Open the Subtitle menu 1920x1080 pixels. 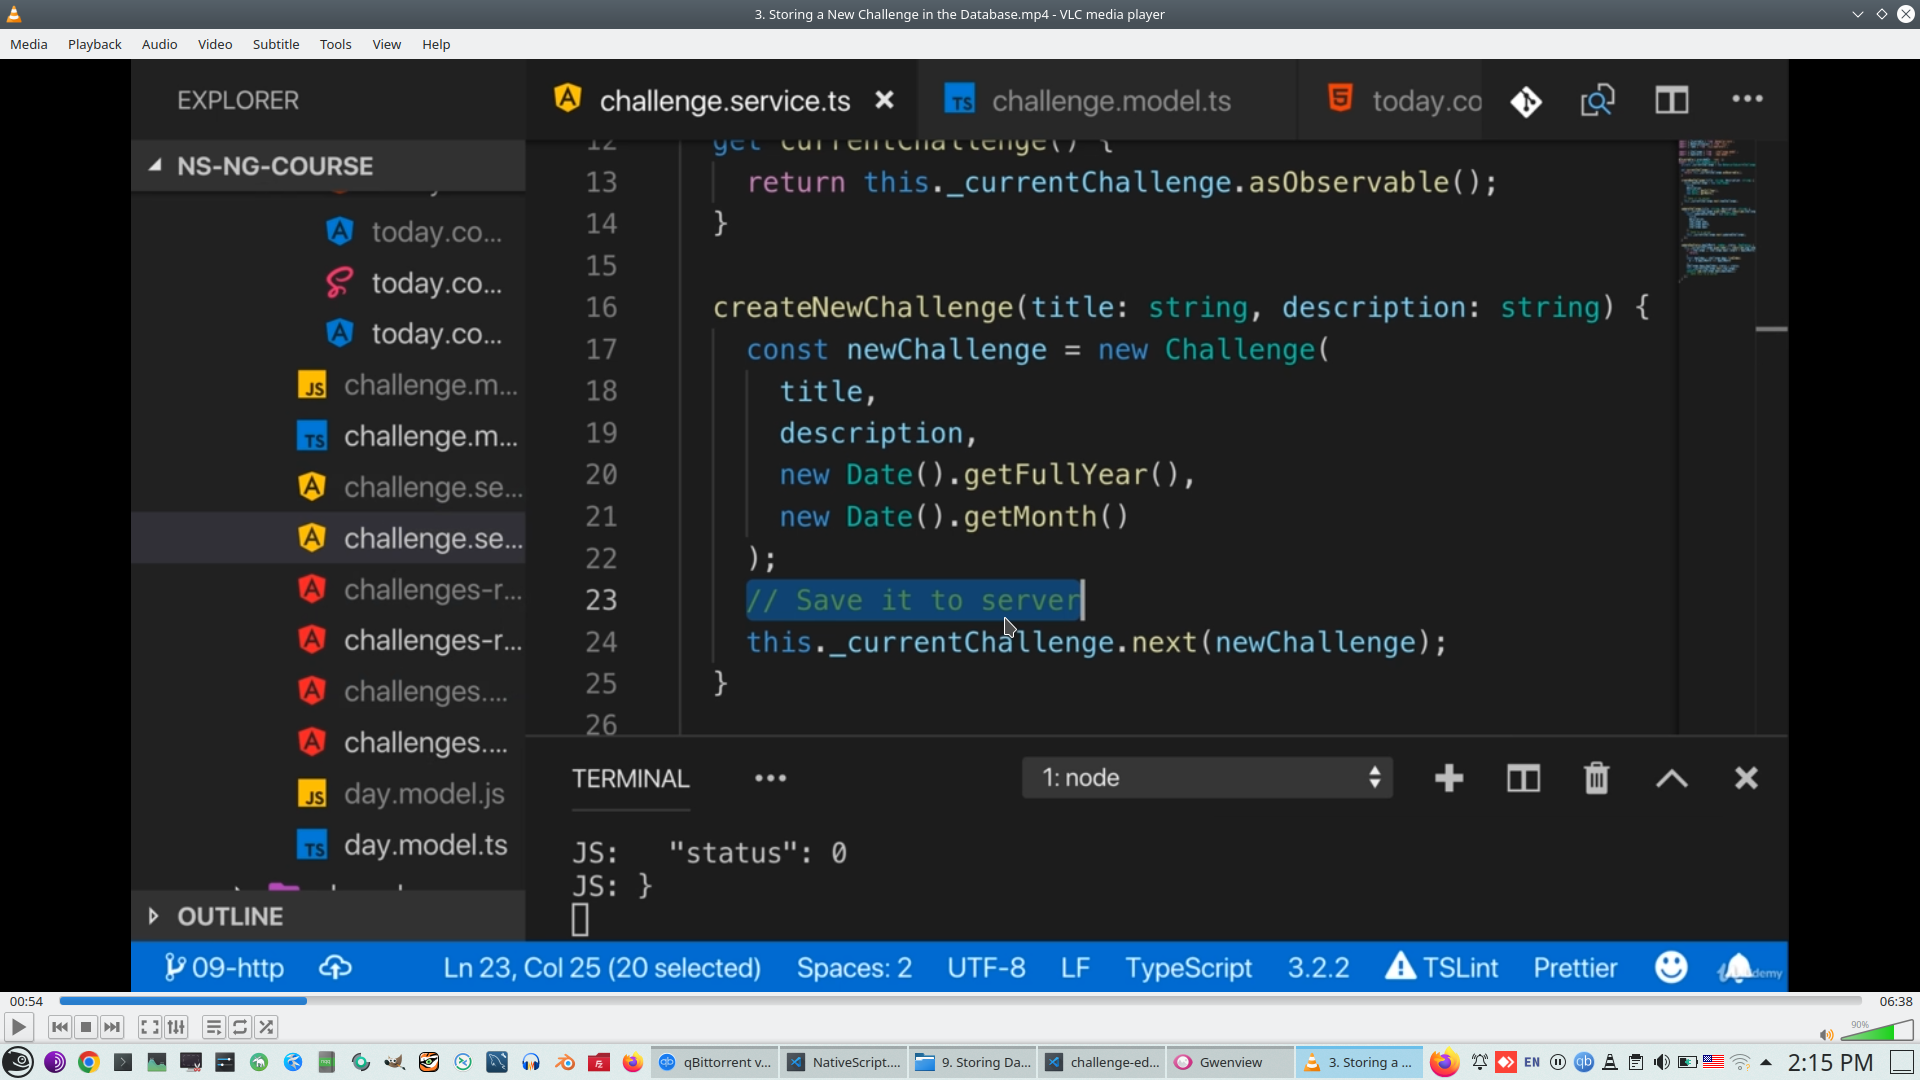click(x=275, y=44)
